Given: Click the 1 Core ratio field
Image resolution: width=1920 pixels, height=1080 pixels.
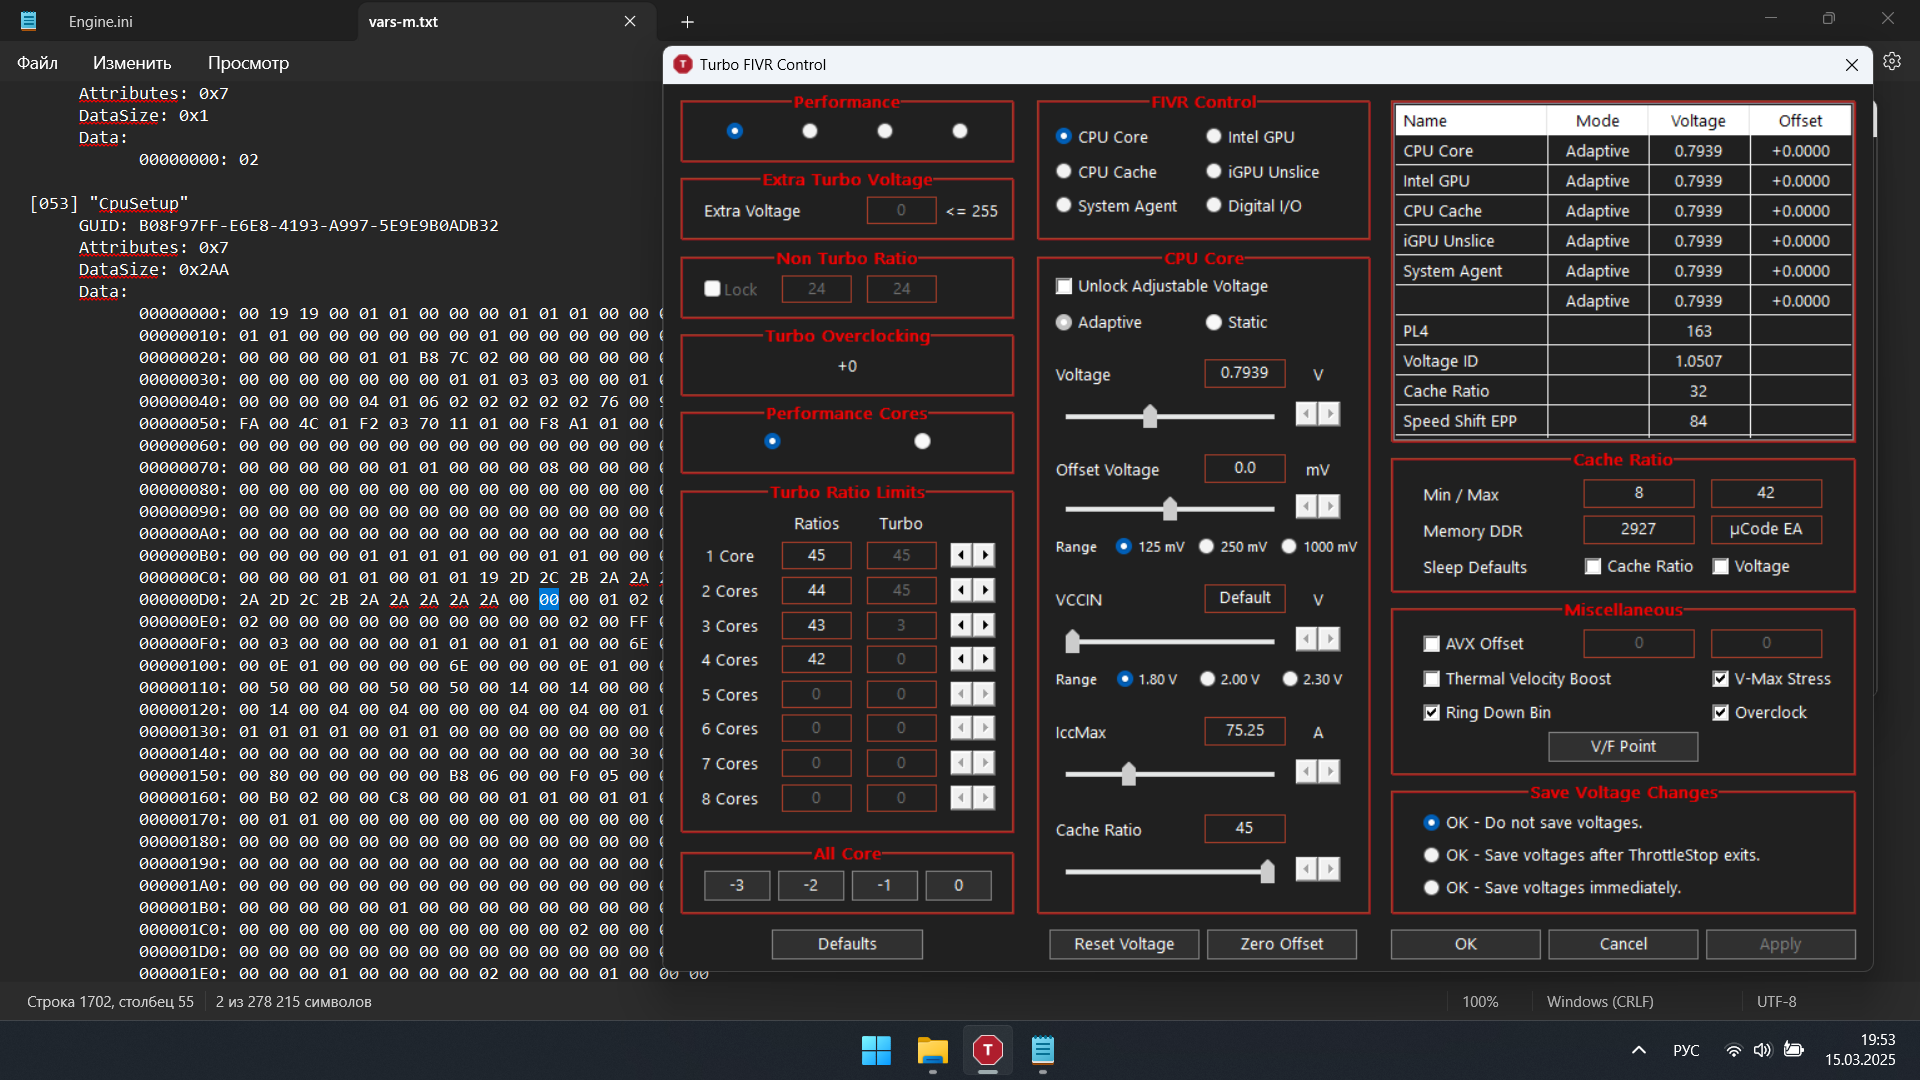Looking at the screenshot, I should (x=816, y=555).
